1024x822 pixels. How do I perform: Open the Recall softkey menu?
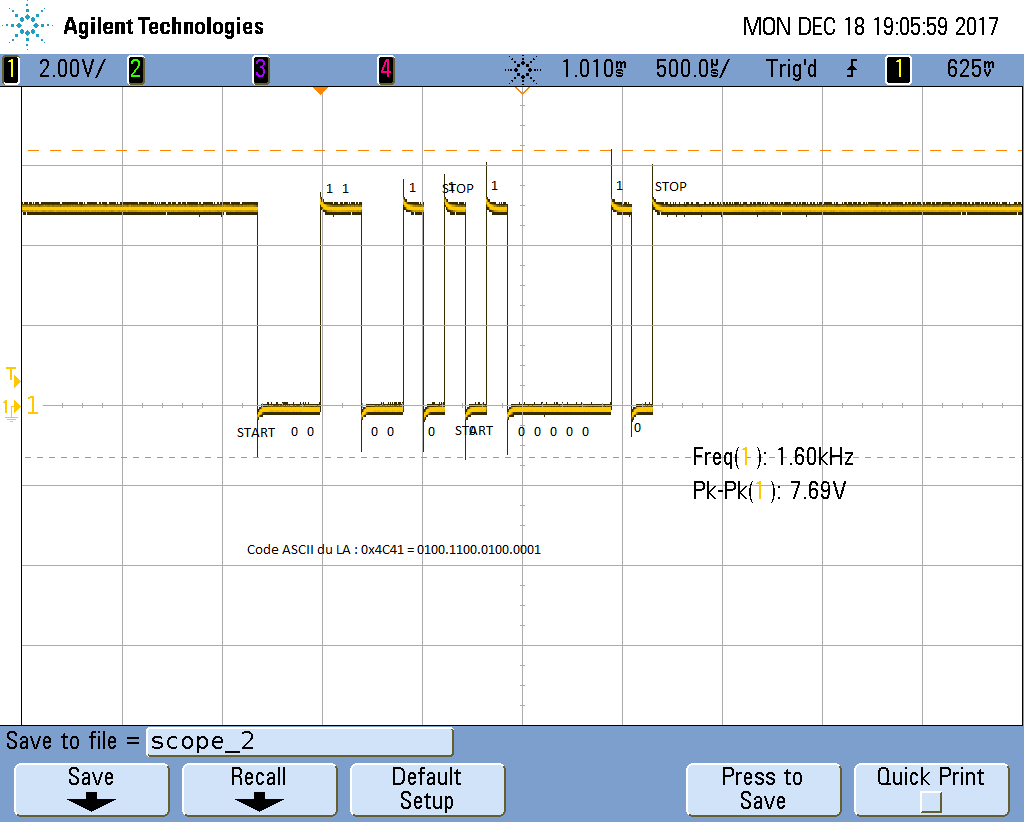(x=259, y=788)
